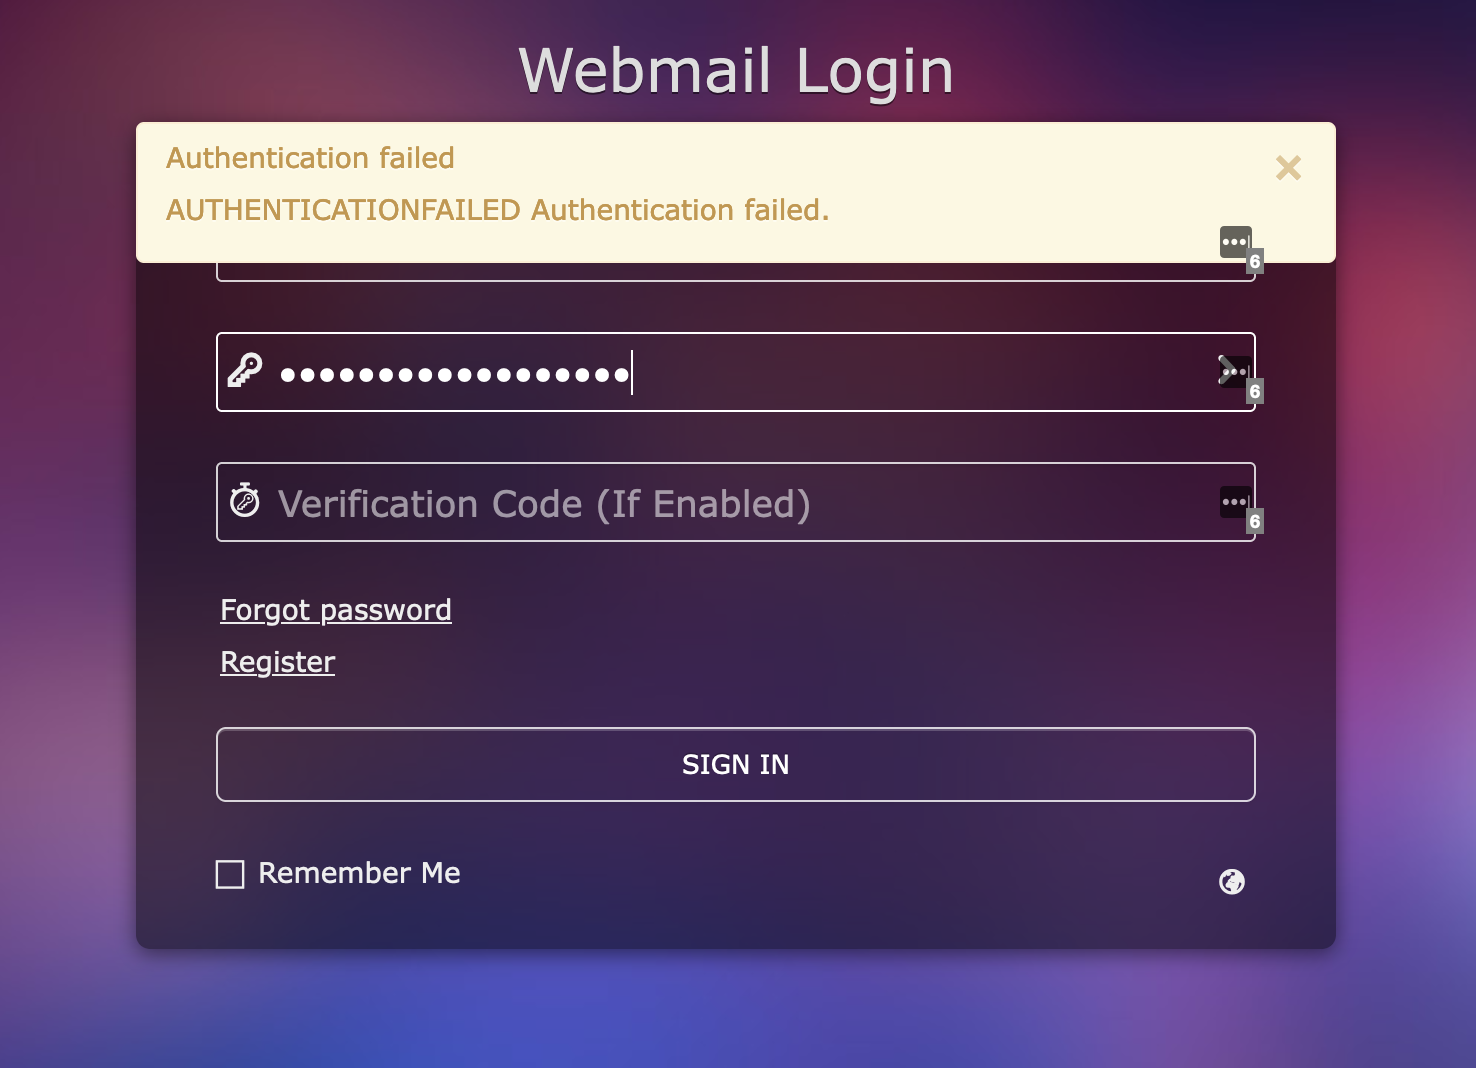Click the AUTHENTICATIONFAILED error message text
1476x1068 pixels.
[x=497, y=211]
